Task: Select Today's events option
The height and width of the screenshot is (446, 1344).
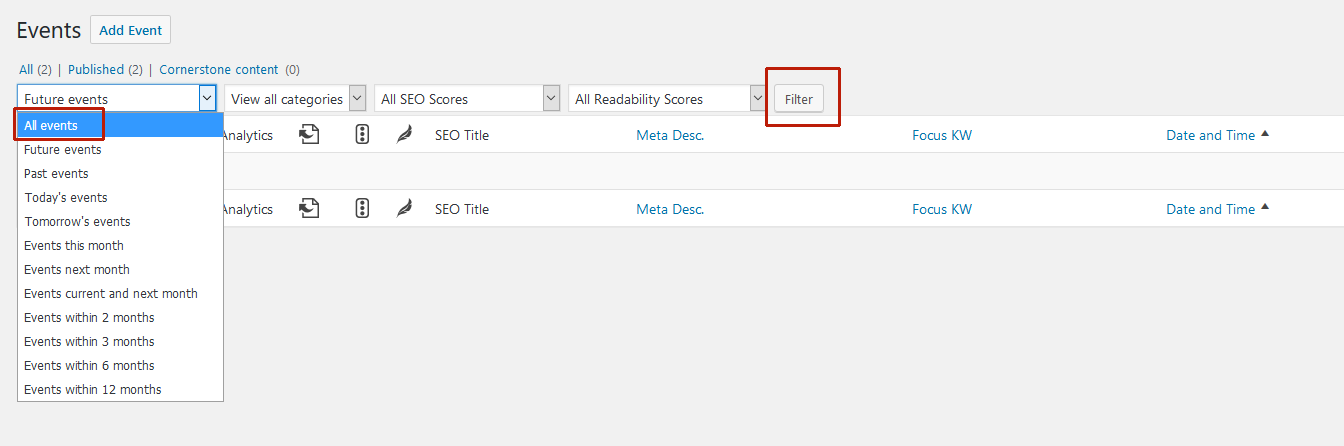Action: 66,198
